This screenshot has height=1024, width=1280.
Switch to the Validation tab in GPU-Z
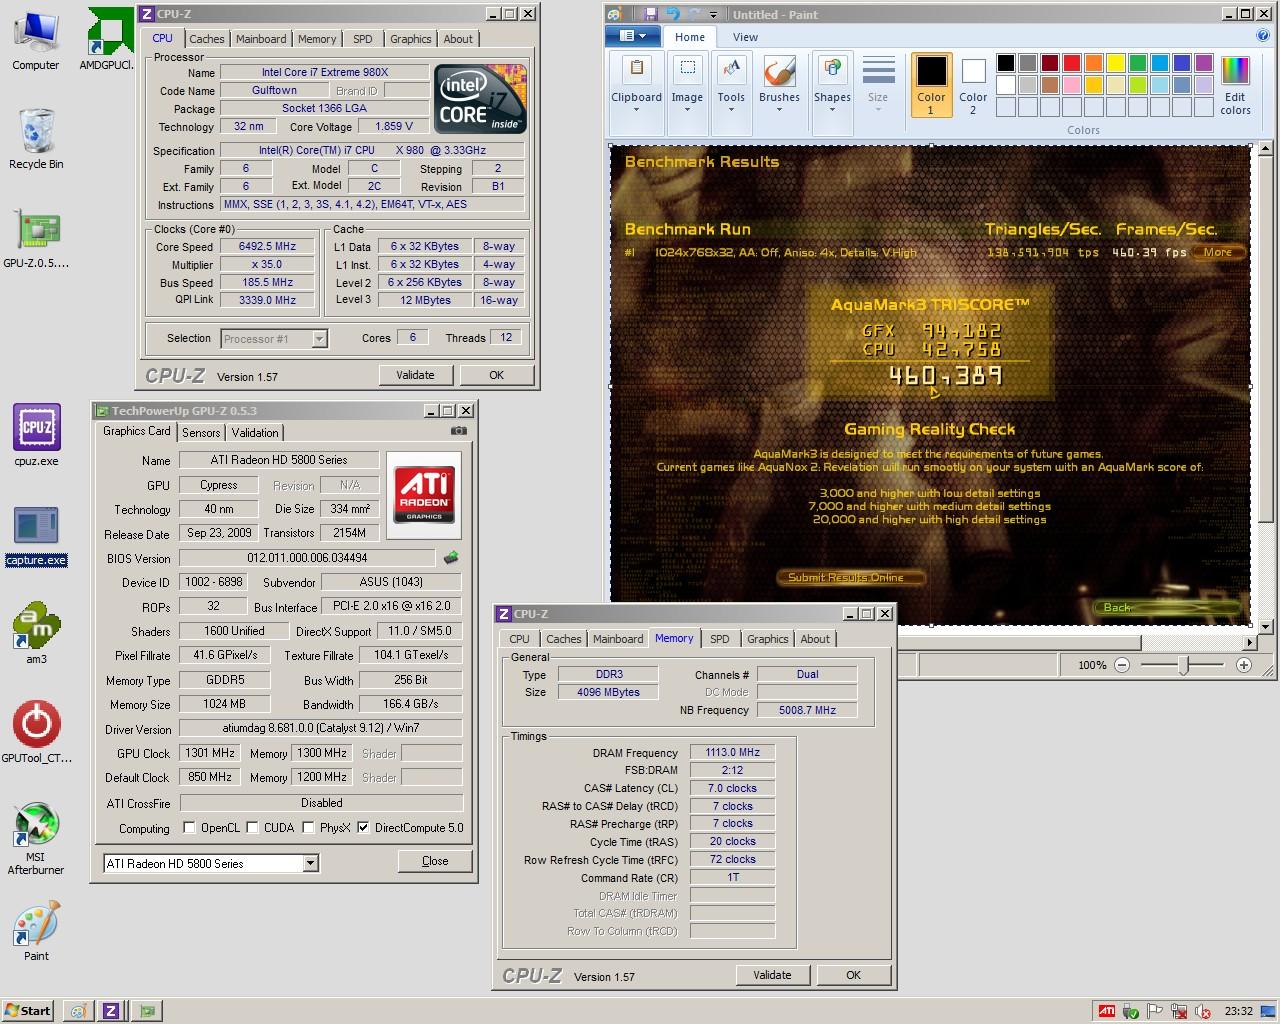click(255, 433)
